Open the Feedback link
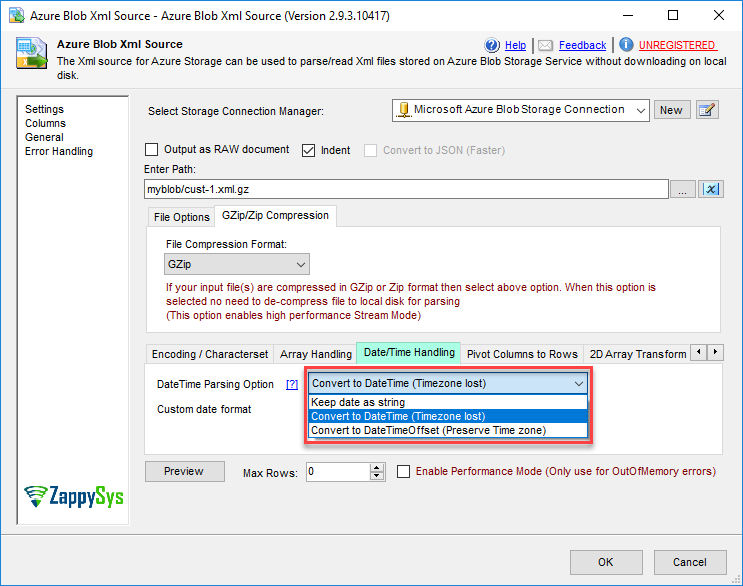Screen dimensions: 743x586 tap(582, 45)
